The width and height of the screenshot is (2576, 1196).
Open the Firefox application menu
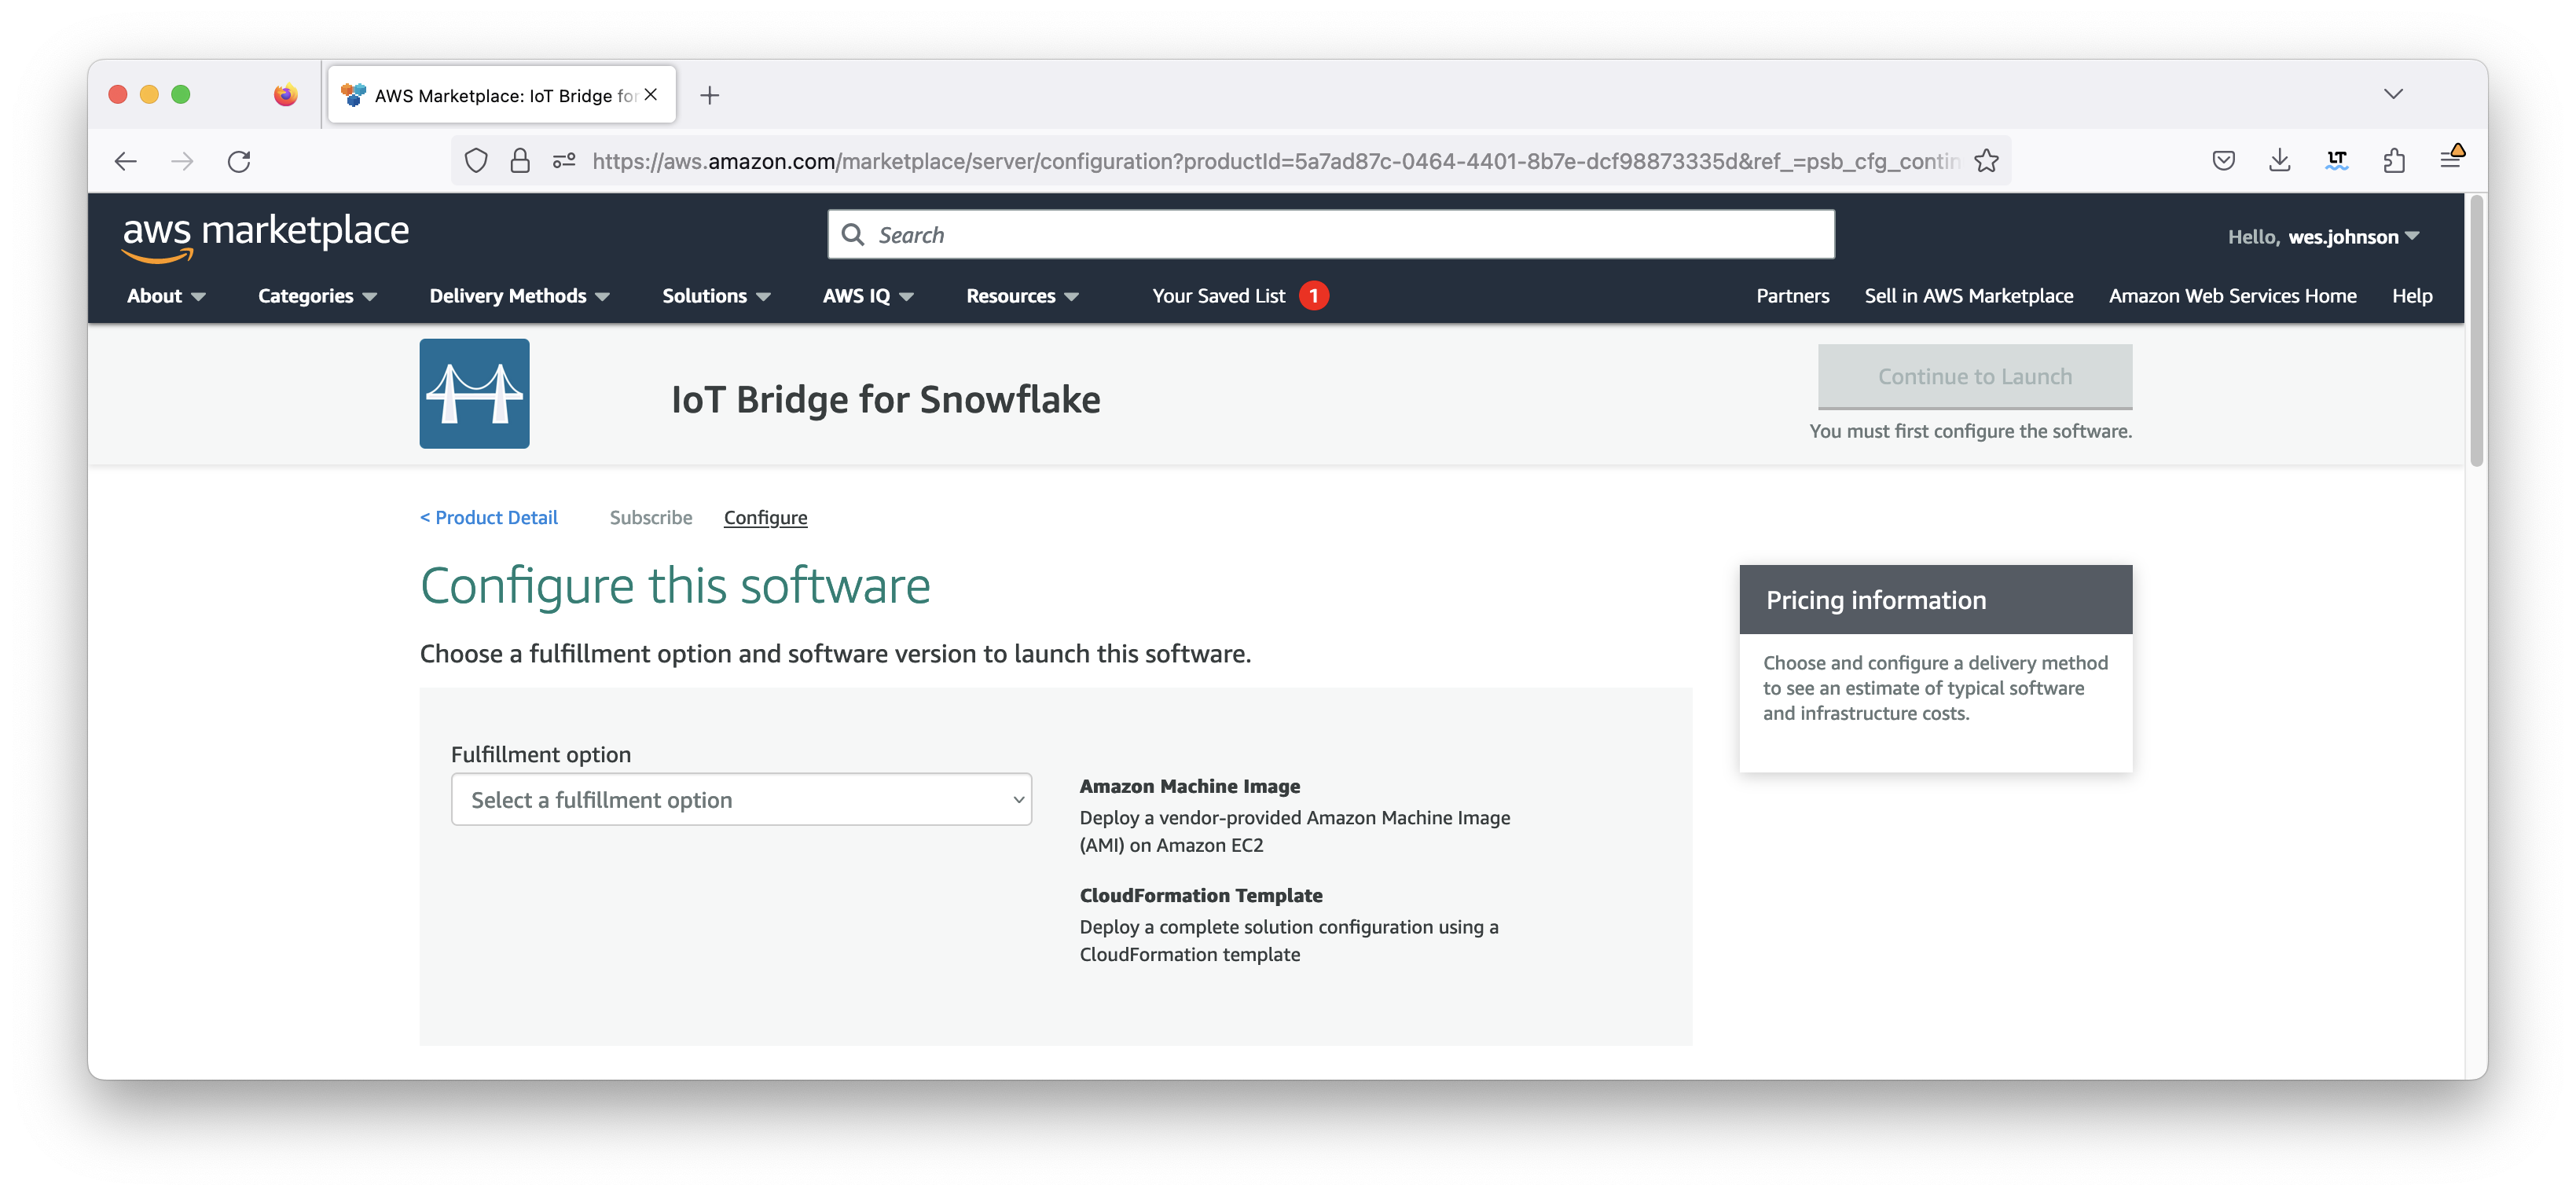(2451, 159)
